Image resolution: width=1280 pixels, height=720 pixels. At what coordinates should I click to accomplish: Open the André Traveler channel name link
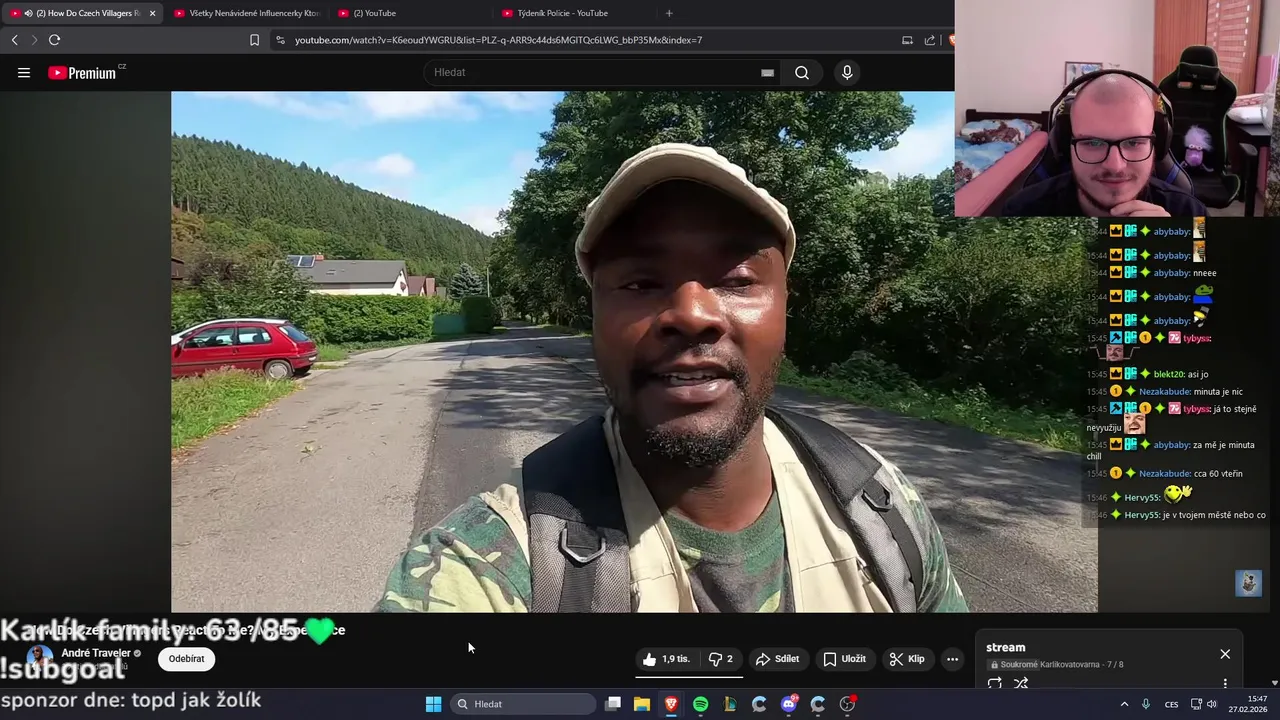[x=96, y=653]
